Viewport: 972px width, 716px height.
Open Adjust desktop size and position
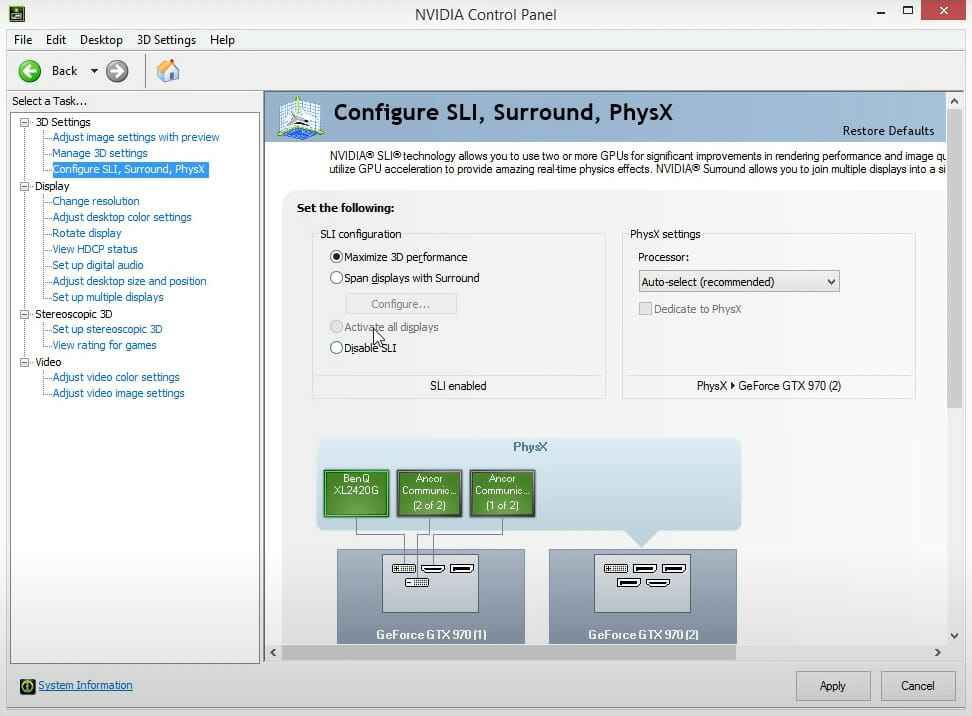point(130,281)
